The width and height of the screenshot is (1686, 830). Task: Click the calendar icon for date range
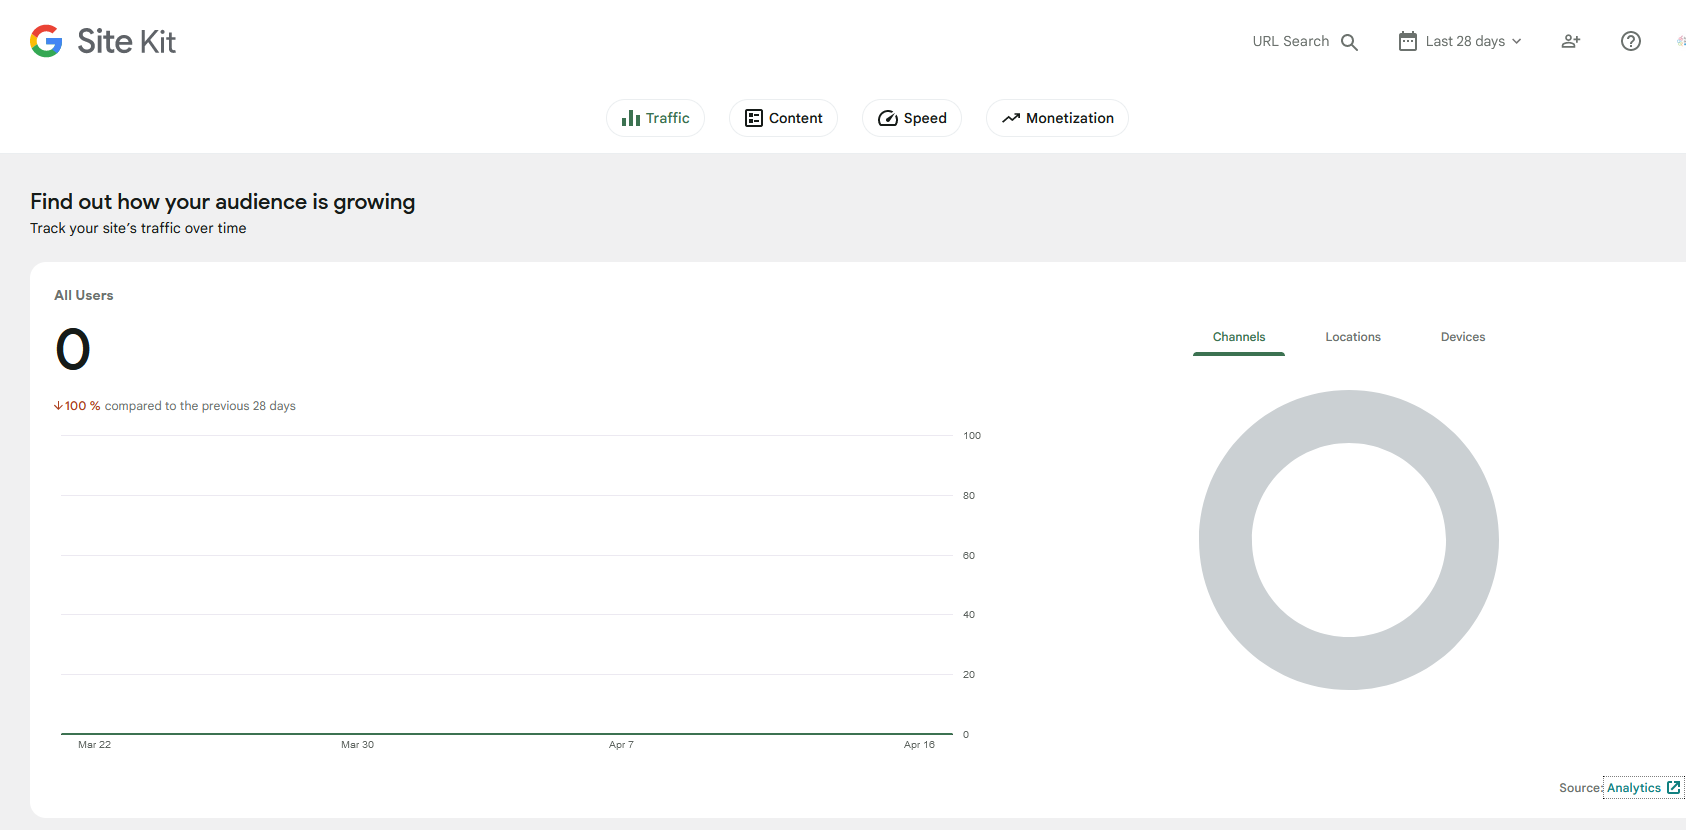(x=1407, y=41)
